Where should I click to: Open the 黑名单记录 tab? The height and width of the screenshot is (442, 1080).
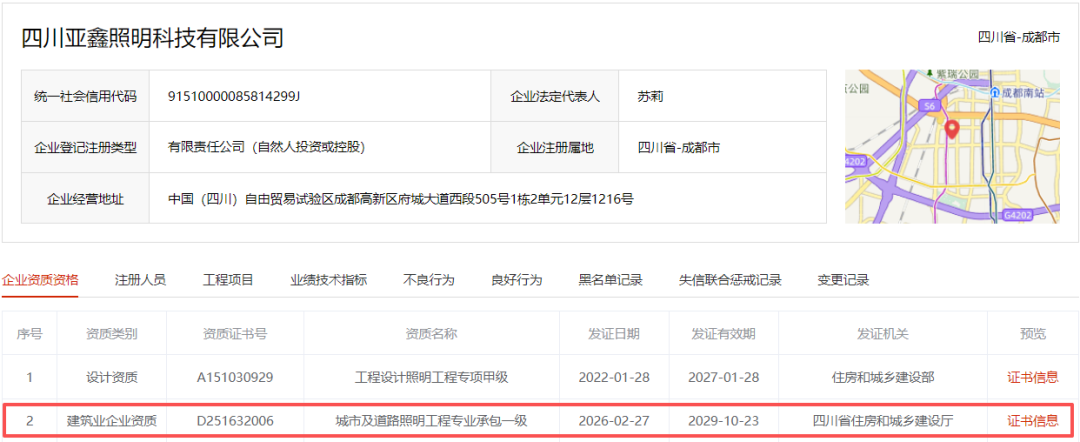[610, 280]
